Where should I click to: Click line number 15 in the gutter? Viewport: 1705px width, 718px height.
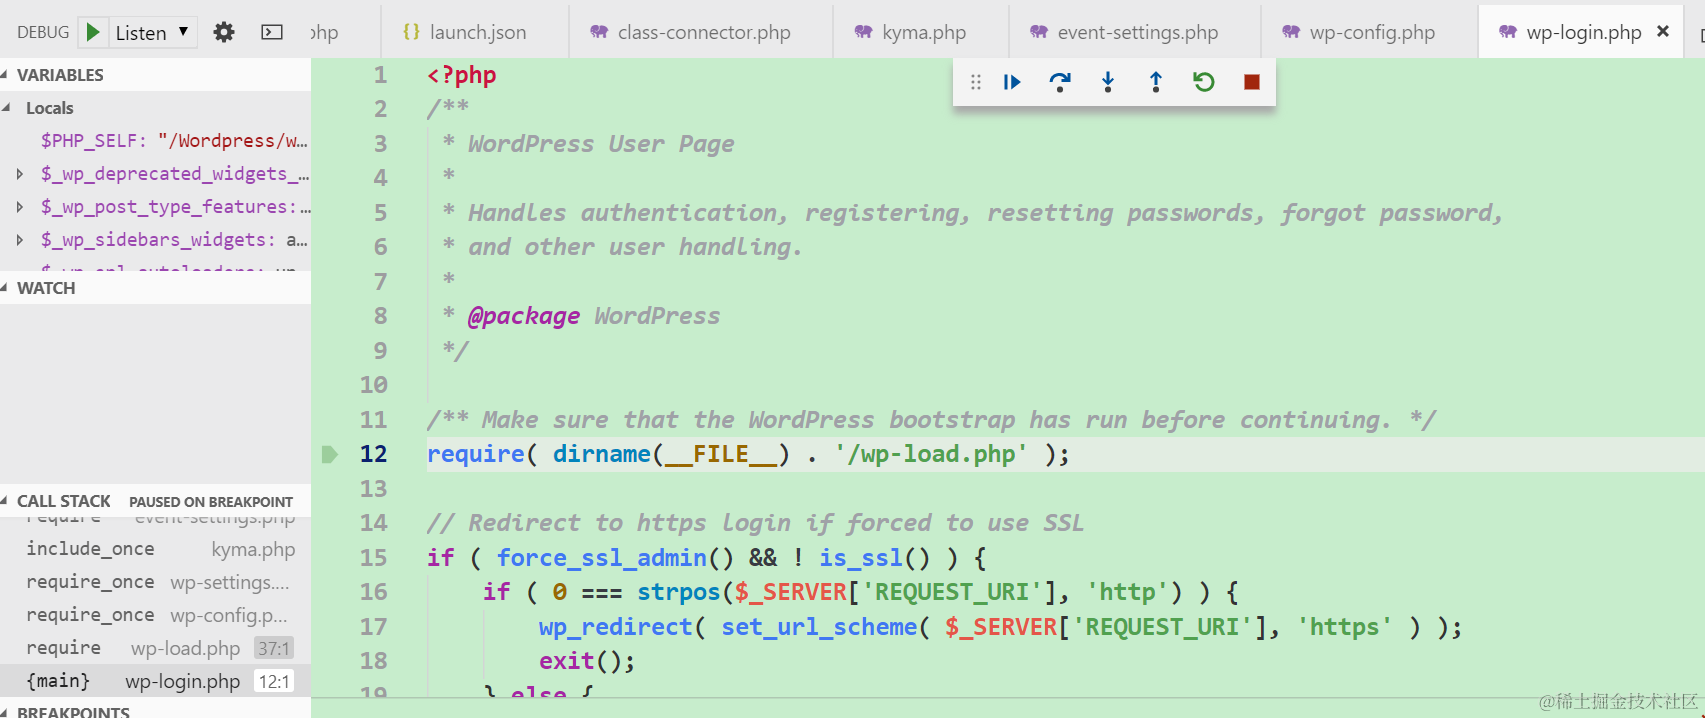pos(374,558)
